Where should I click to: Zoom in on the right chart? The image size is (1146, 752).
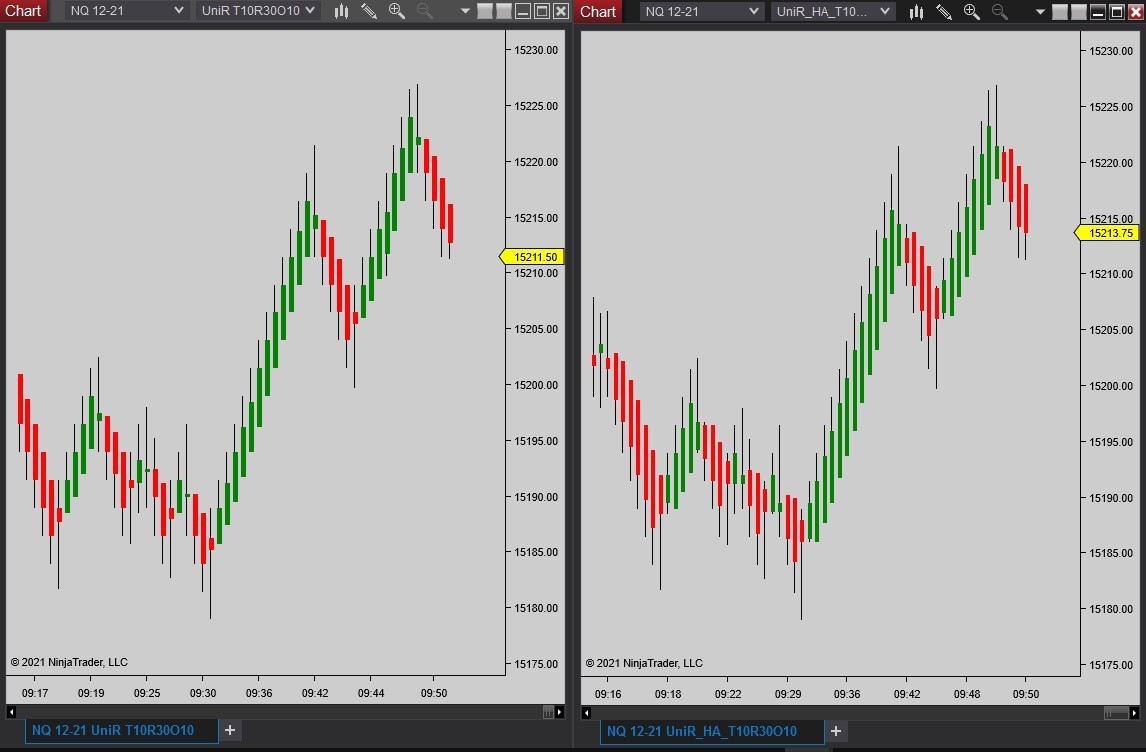coord(972,11)
